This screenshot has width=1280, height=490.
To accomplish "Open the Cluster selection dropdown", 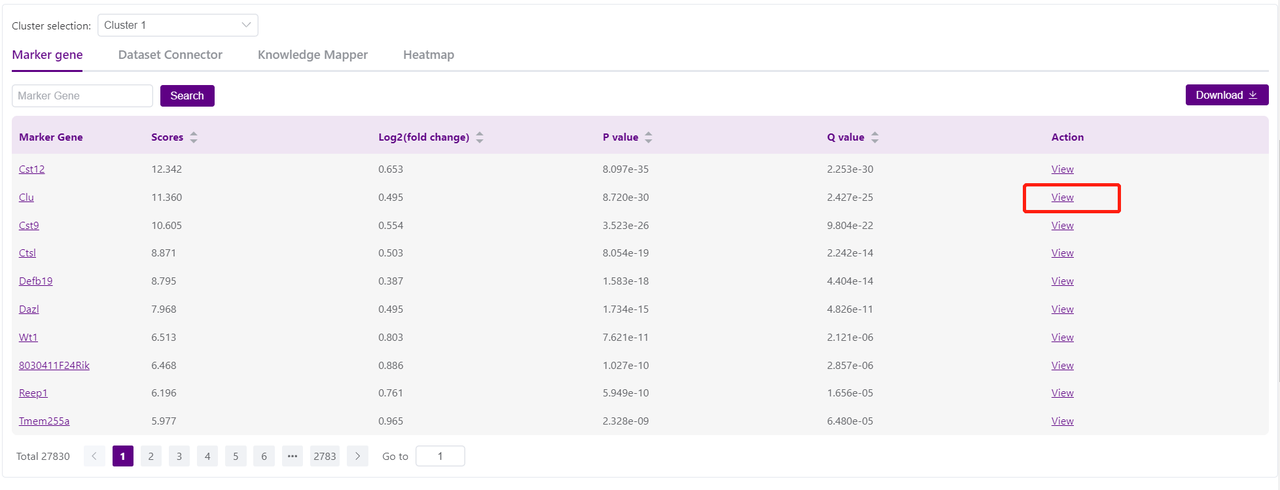I will tap(177, 25).
